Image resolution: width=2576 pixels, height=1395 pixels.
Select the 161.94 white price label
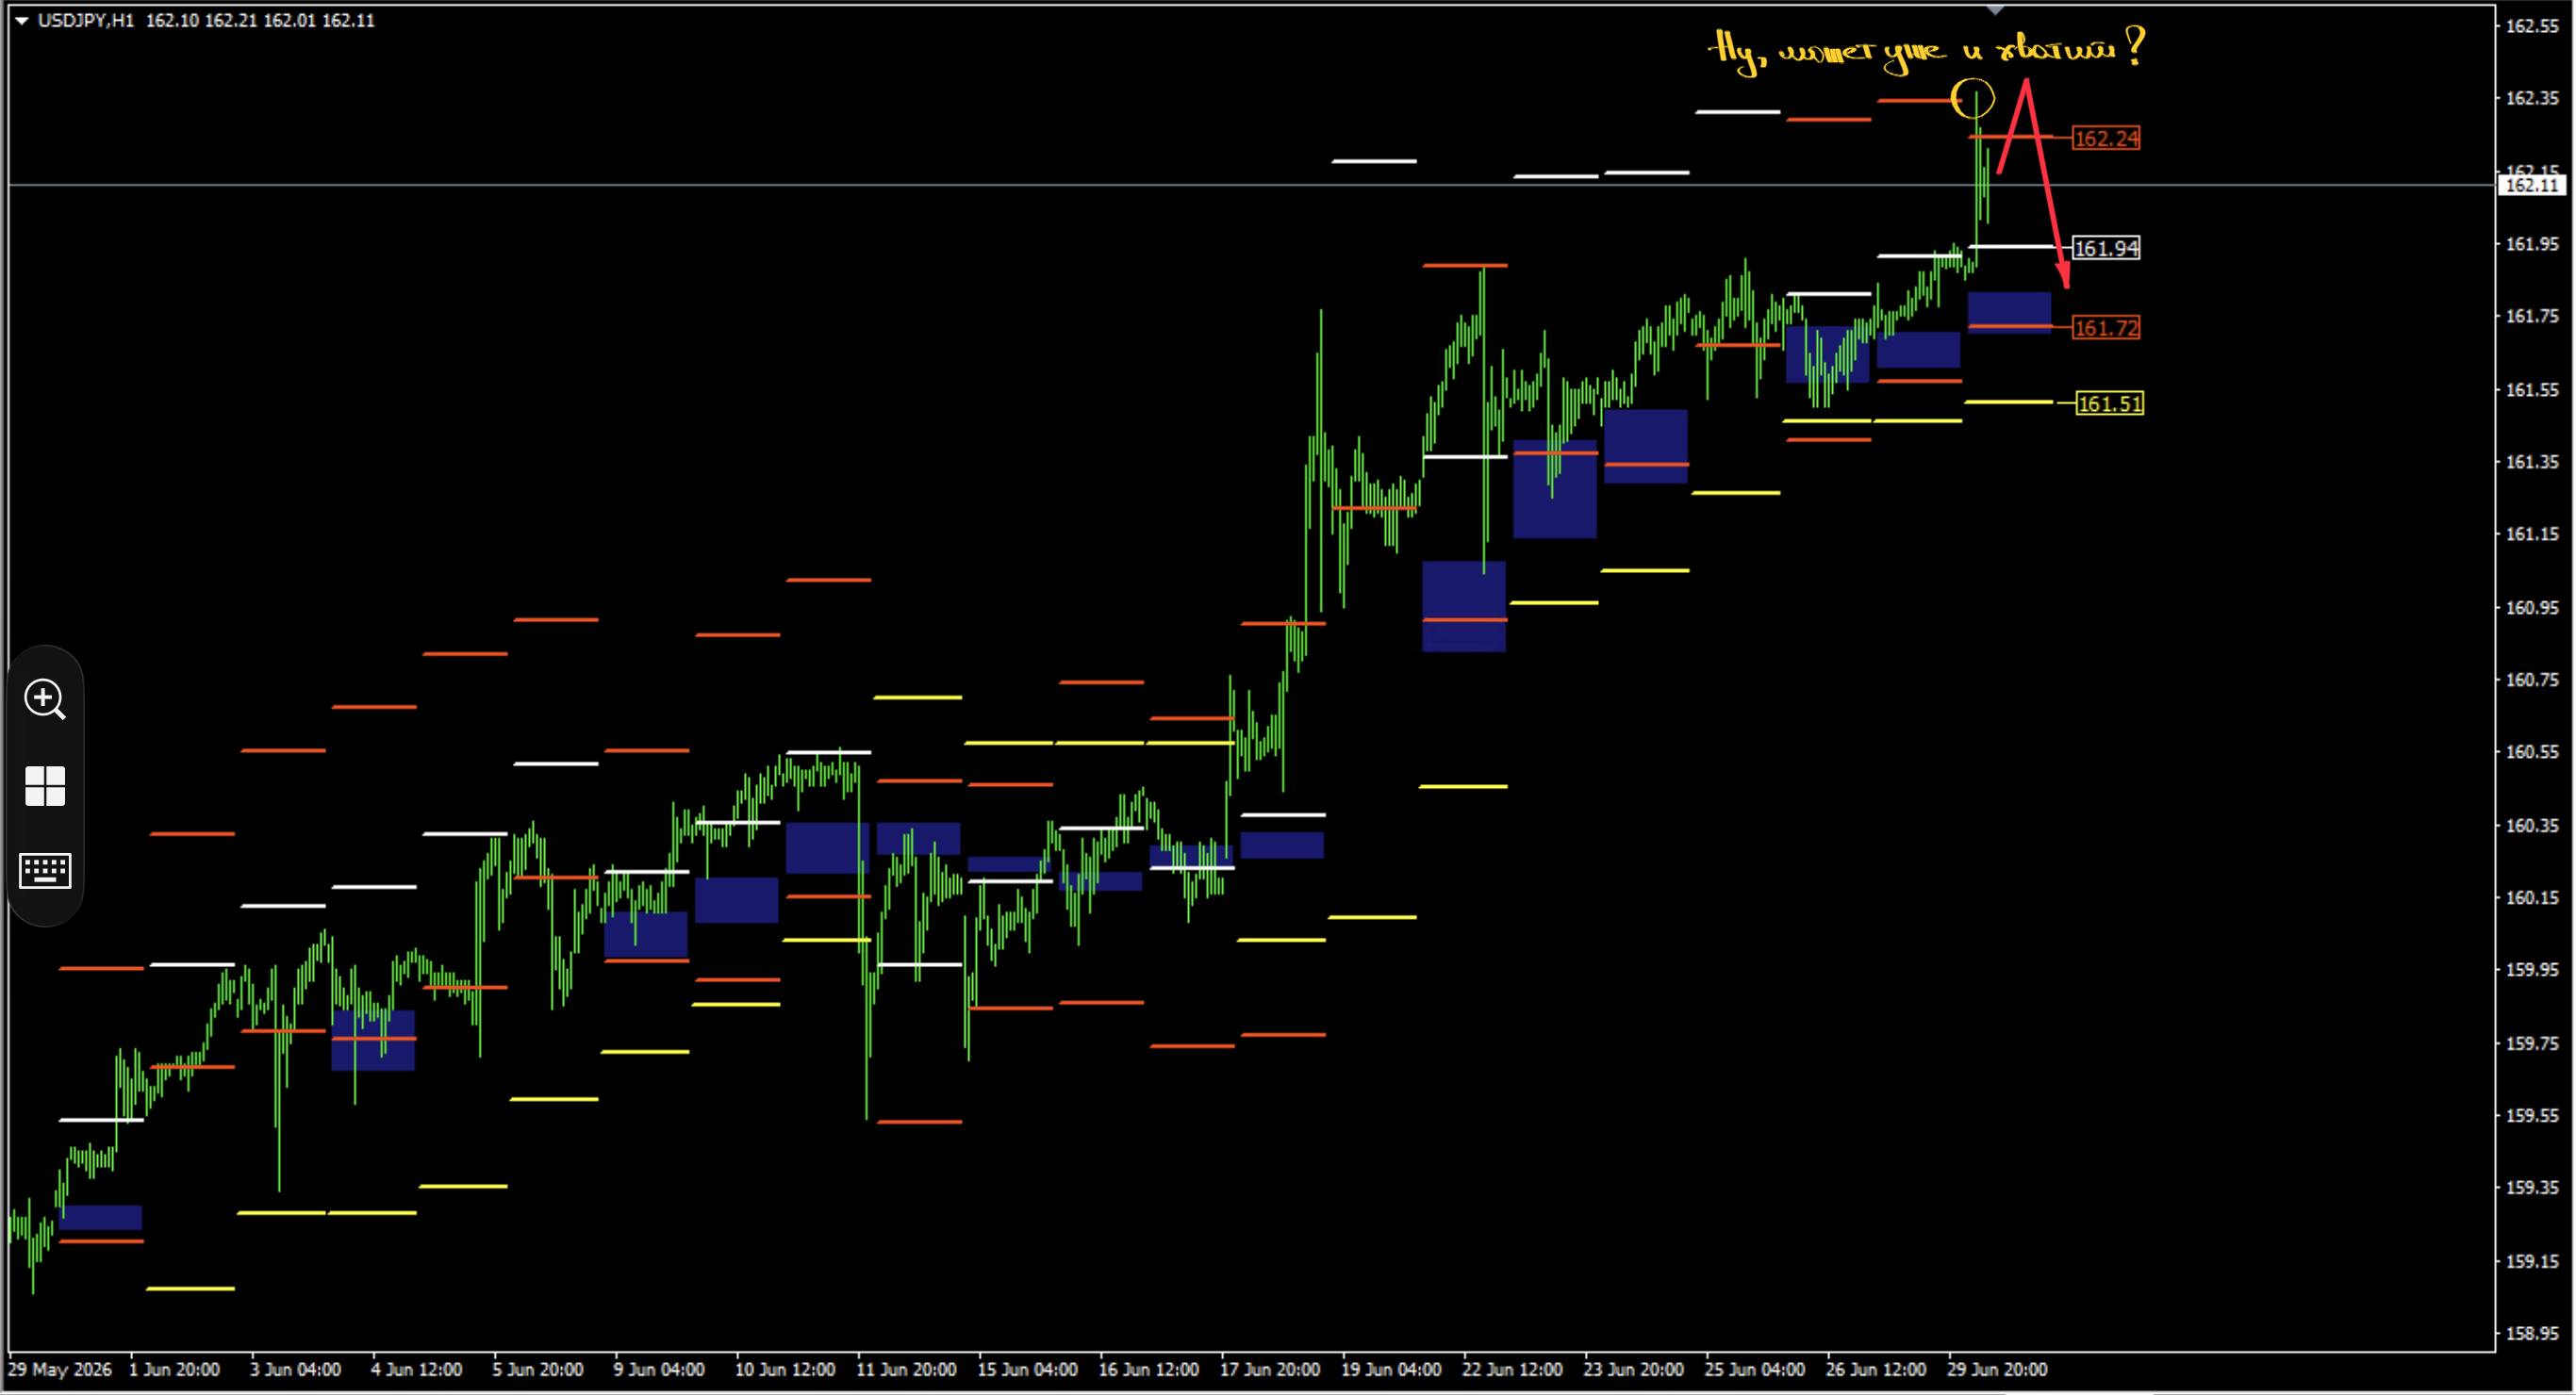click(x=2106, y=248)
